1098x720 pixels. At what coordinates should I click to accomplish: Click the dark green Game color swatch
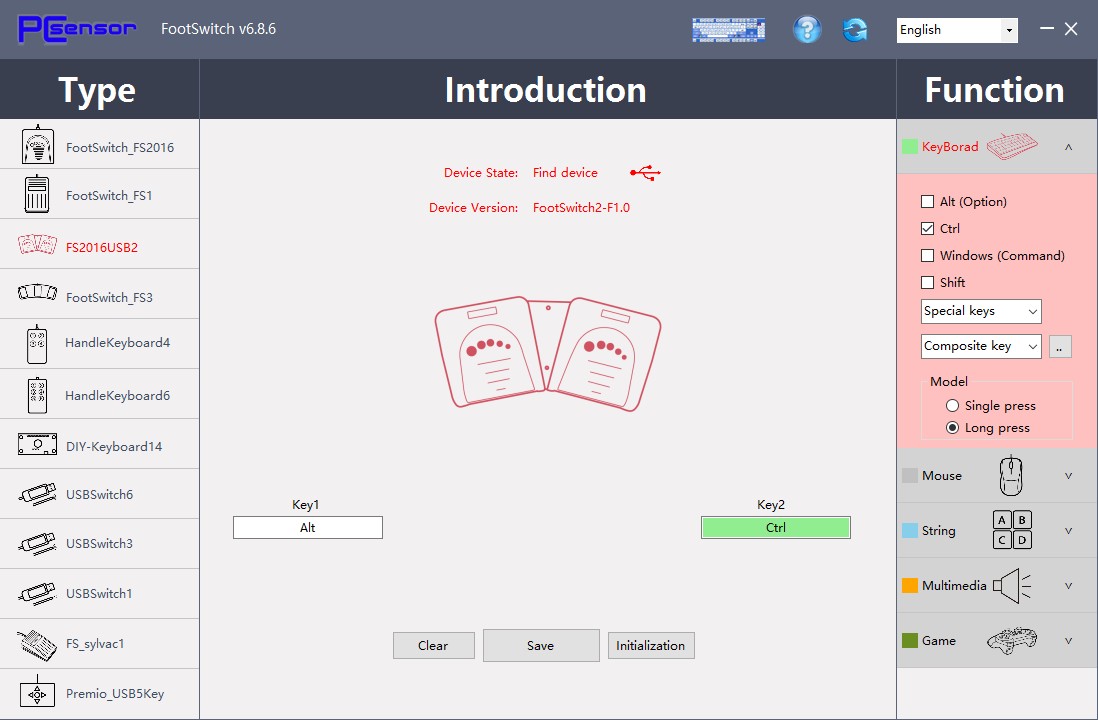(x=910, y=640)
